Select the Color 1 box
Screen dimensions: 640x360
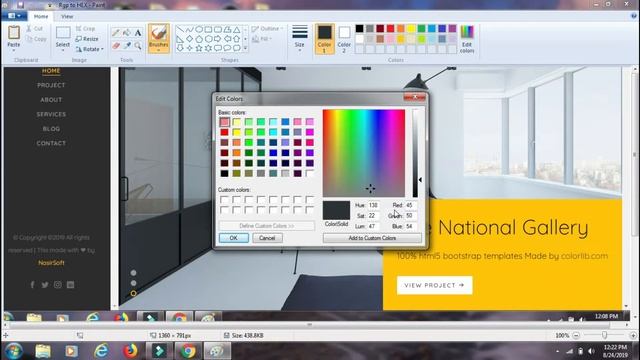click(324, 39)
